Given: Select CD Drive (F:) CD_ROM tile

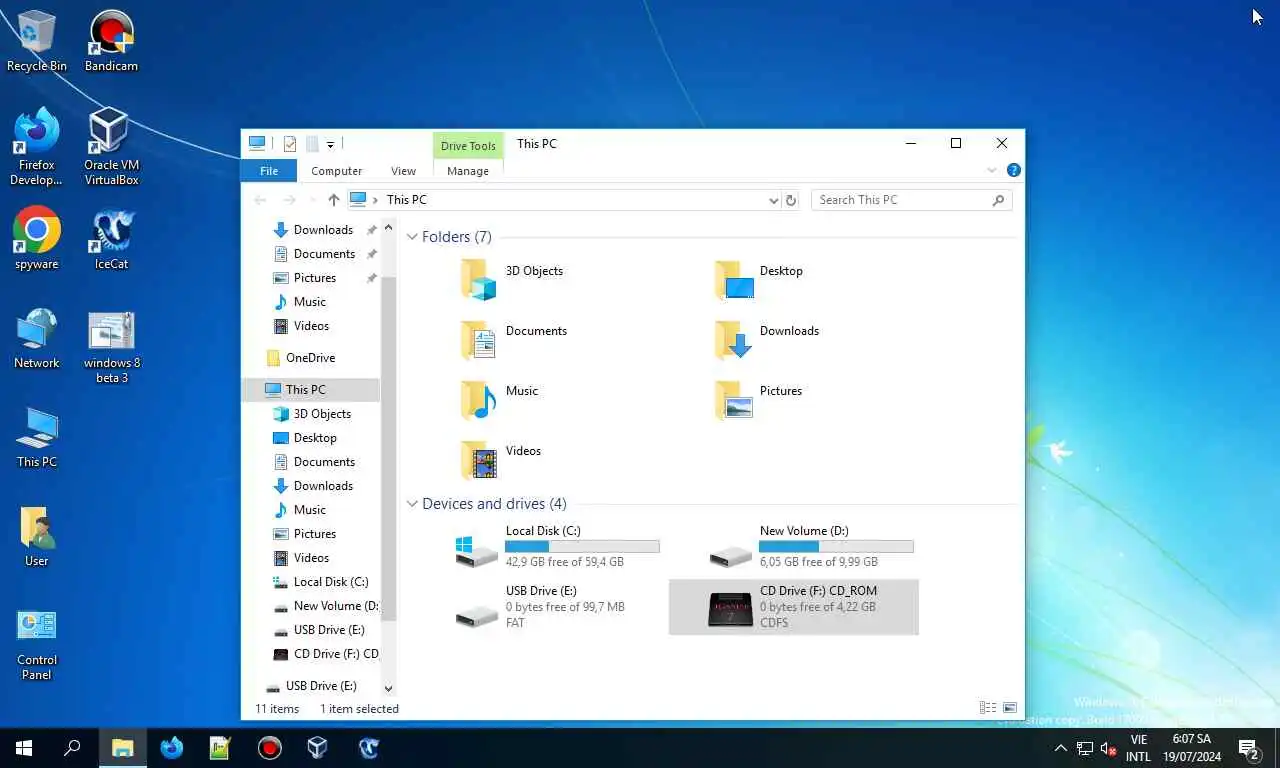Looking at the screenshot, I should tap(793, 607).
